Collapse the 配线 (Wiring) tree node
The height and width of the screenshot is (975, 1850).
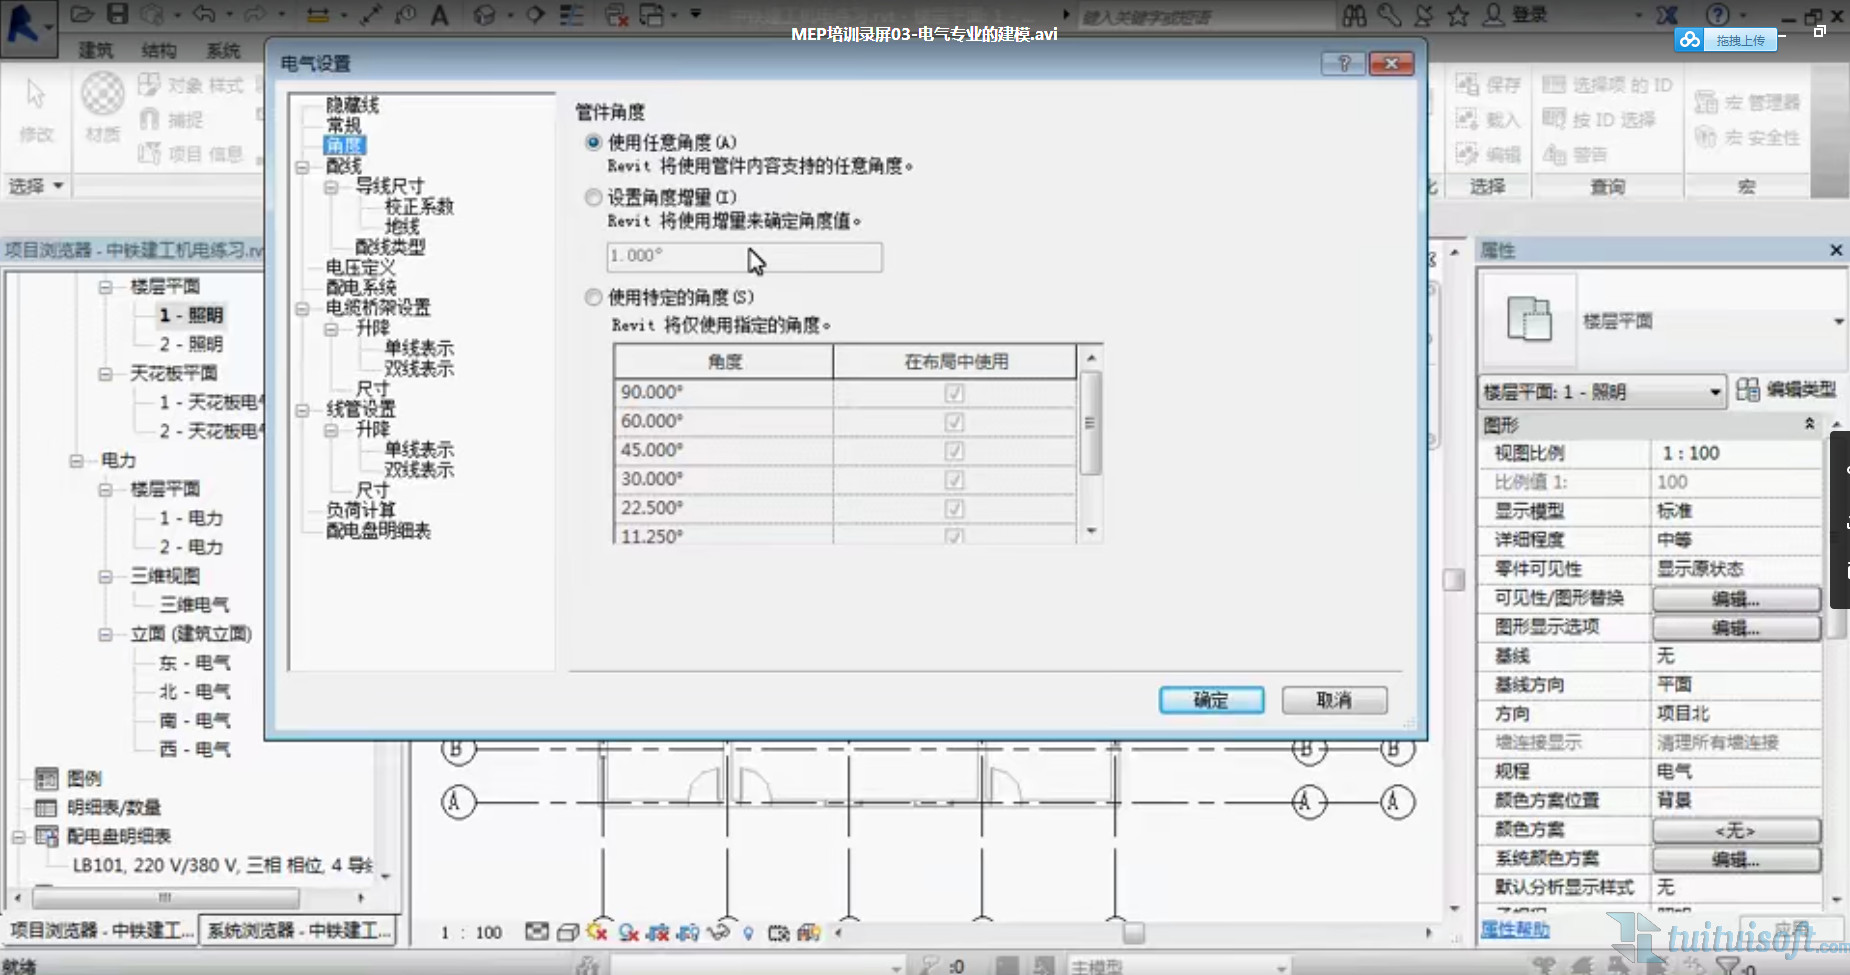(x=302, y=167)
